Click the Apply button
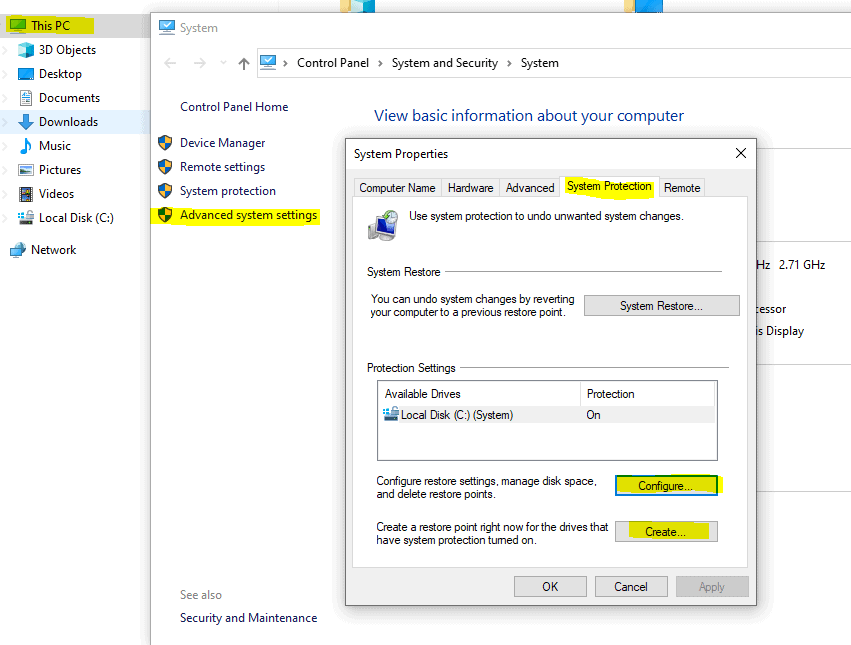851x645 pixels. tap(712, 586)
